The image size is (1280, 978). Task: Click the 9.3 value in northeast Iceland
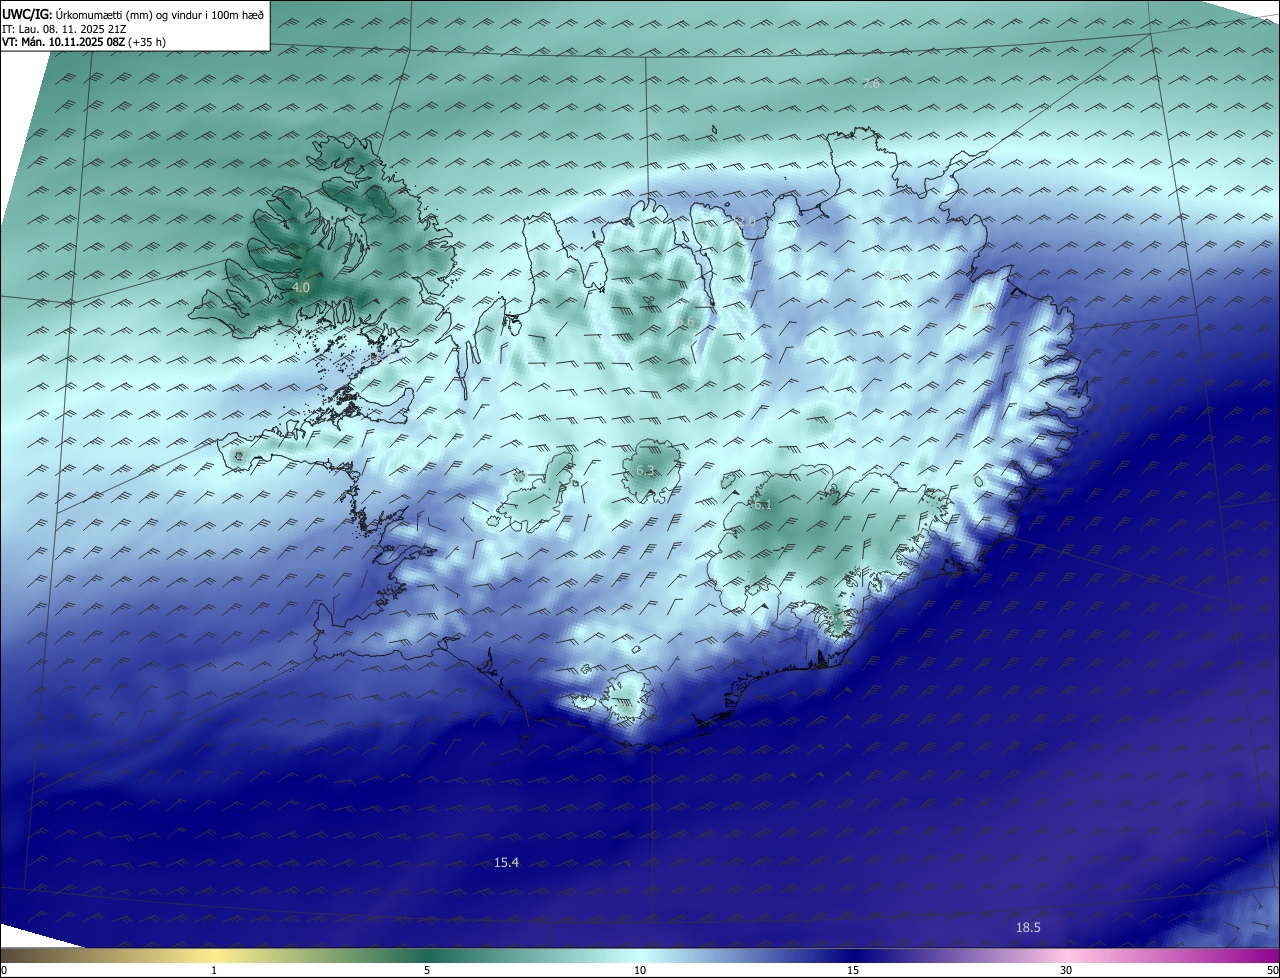click(x=892, y=275)
